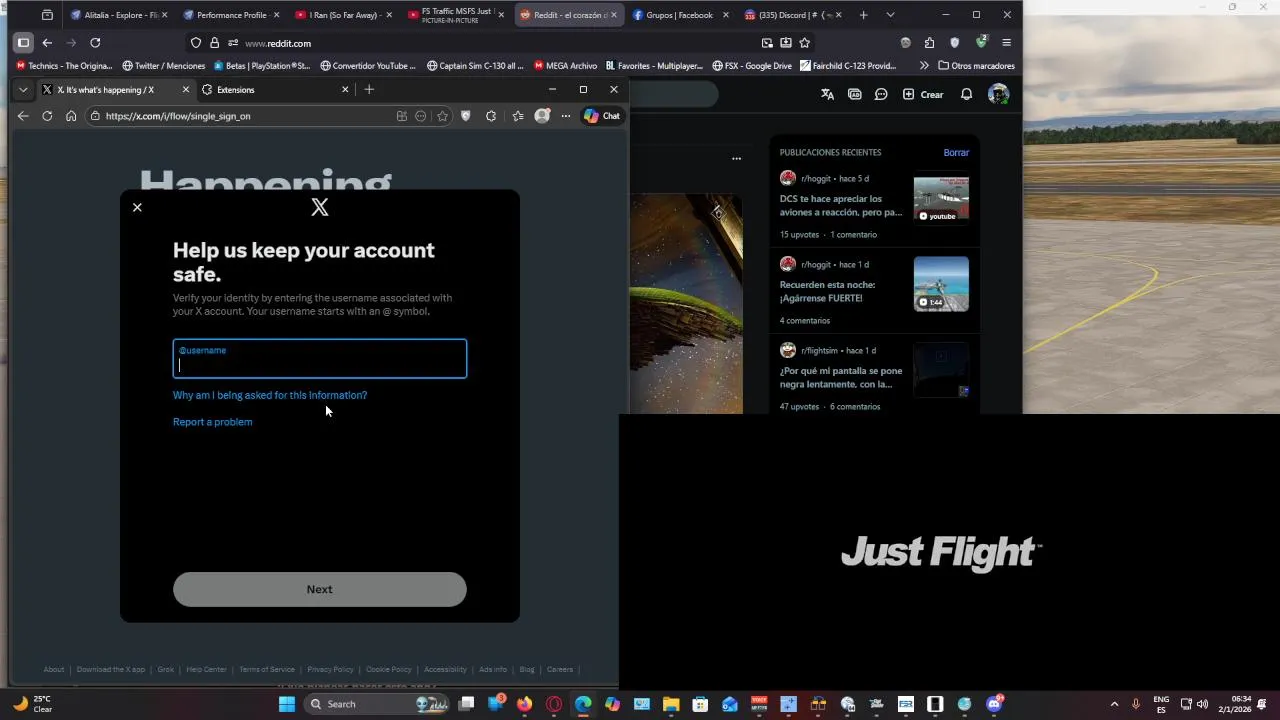Open the 'Recuerden esta noche' post thumbnail
This screenshot has width=1280, height=720.
(941, 284)
